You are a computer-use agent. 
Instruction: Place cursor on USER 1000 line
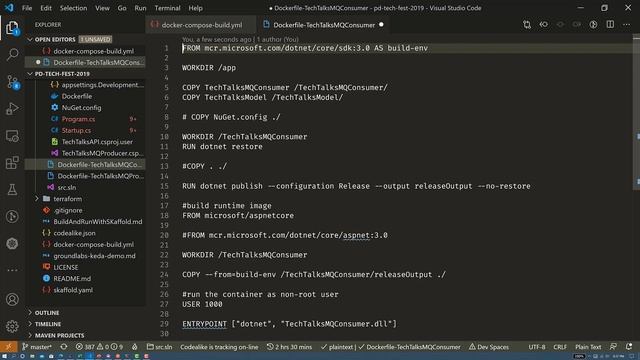pyautogui.click(x=202, y=304)
